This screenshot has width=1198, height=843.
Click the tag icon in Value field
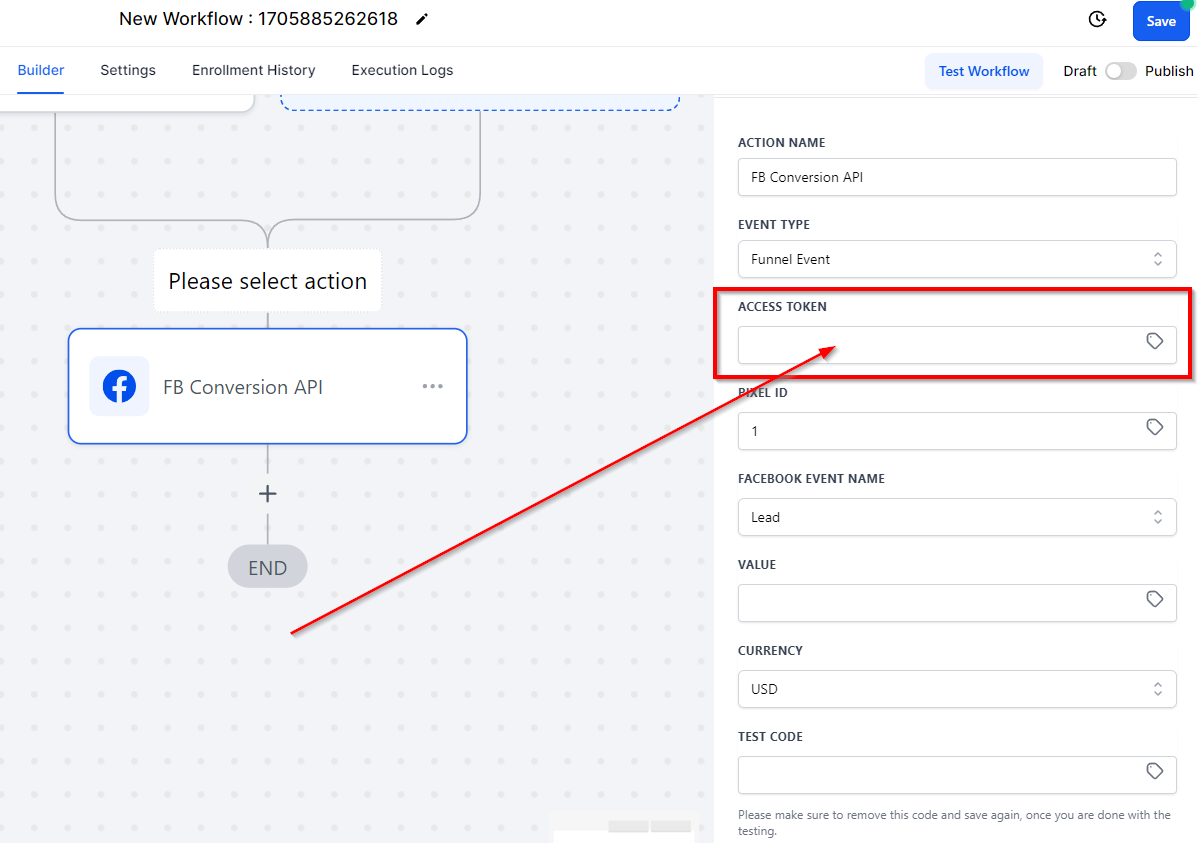pos(1154,600)
